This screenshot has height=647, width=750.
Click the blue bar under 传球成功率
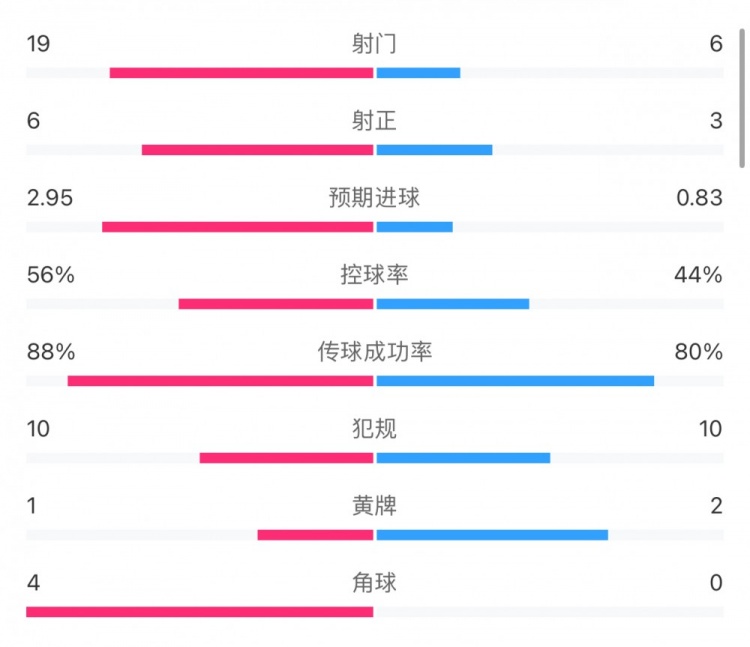515,381
